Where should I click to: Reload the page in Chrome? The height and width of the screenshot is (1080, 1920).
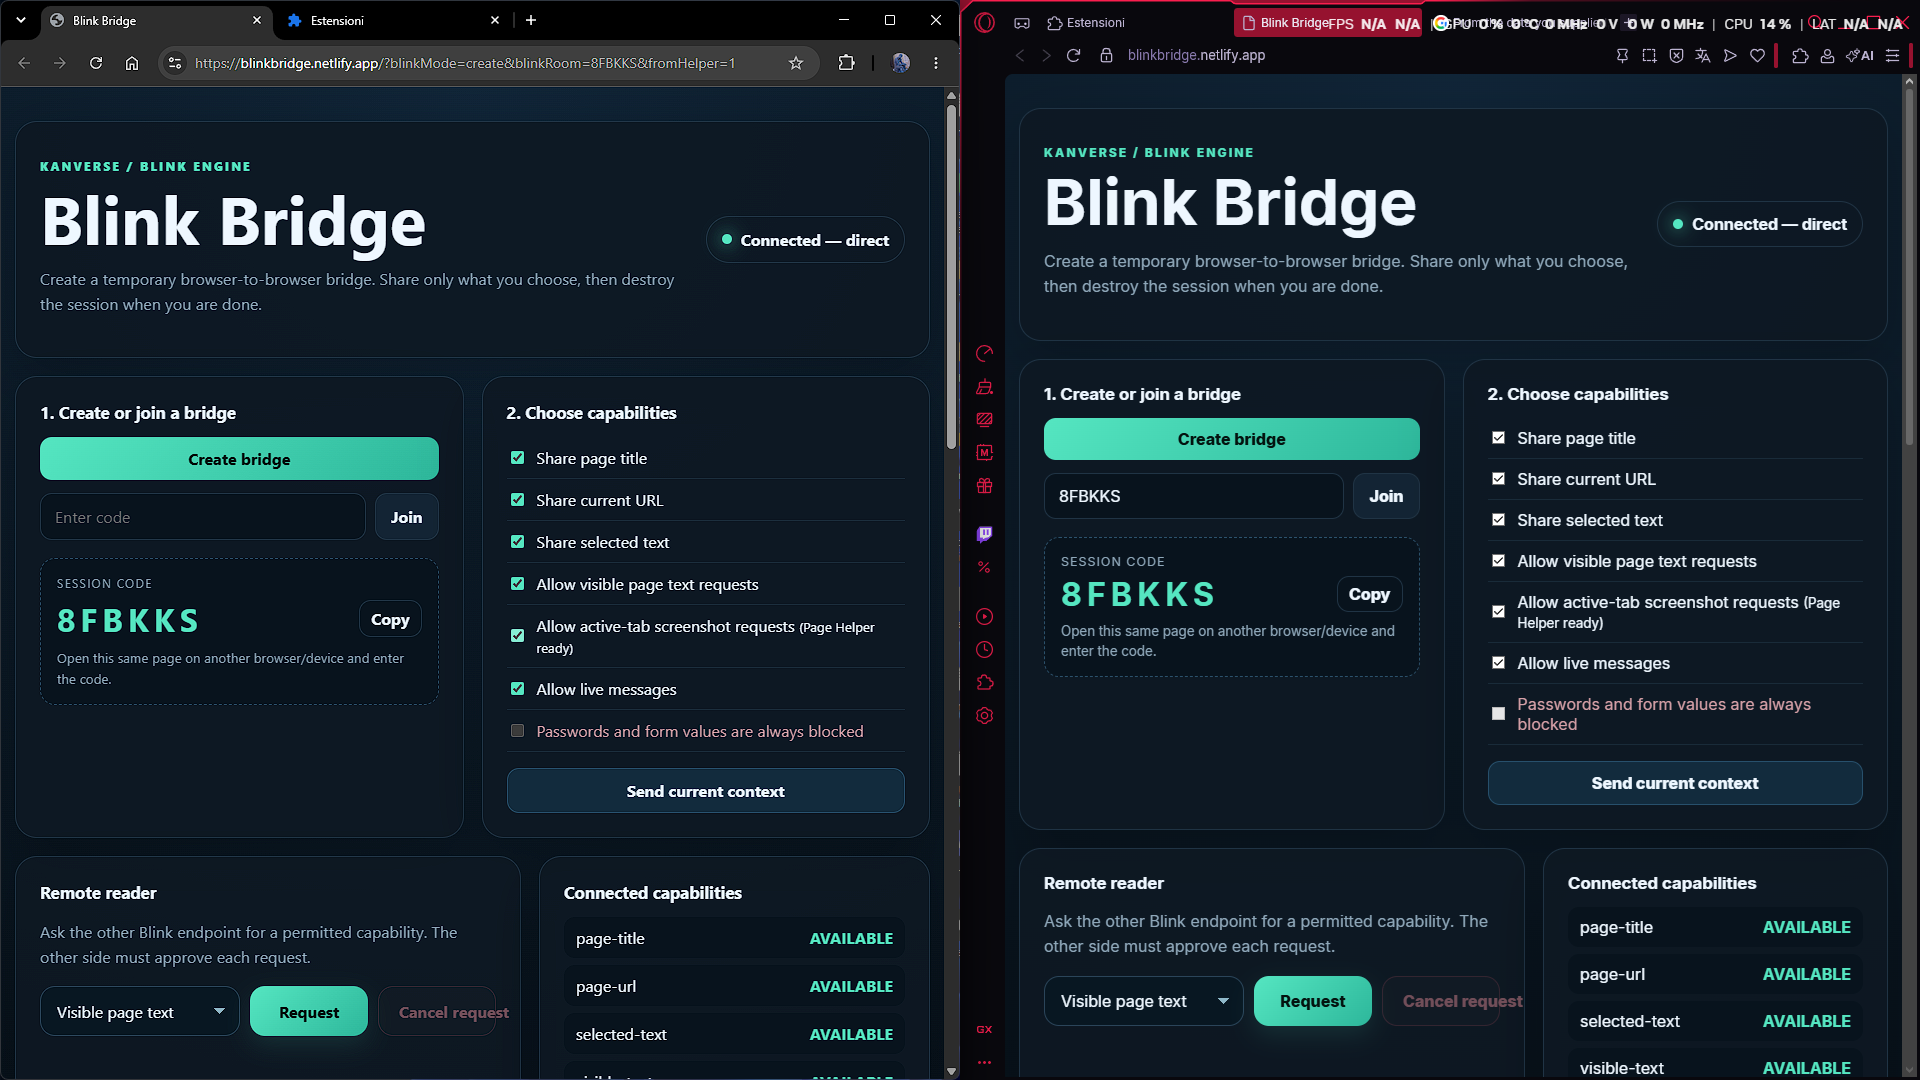click(96, 63)
